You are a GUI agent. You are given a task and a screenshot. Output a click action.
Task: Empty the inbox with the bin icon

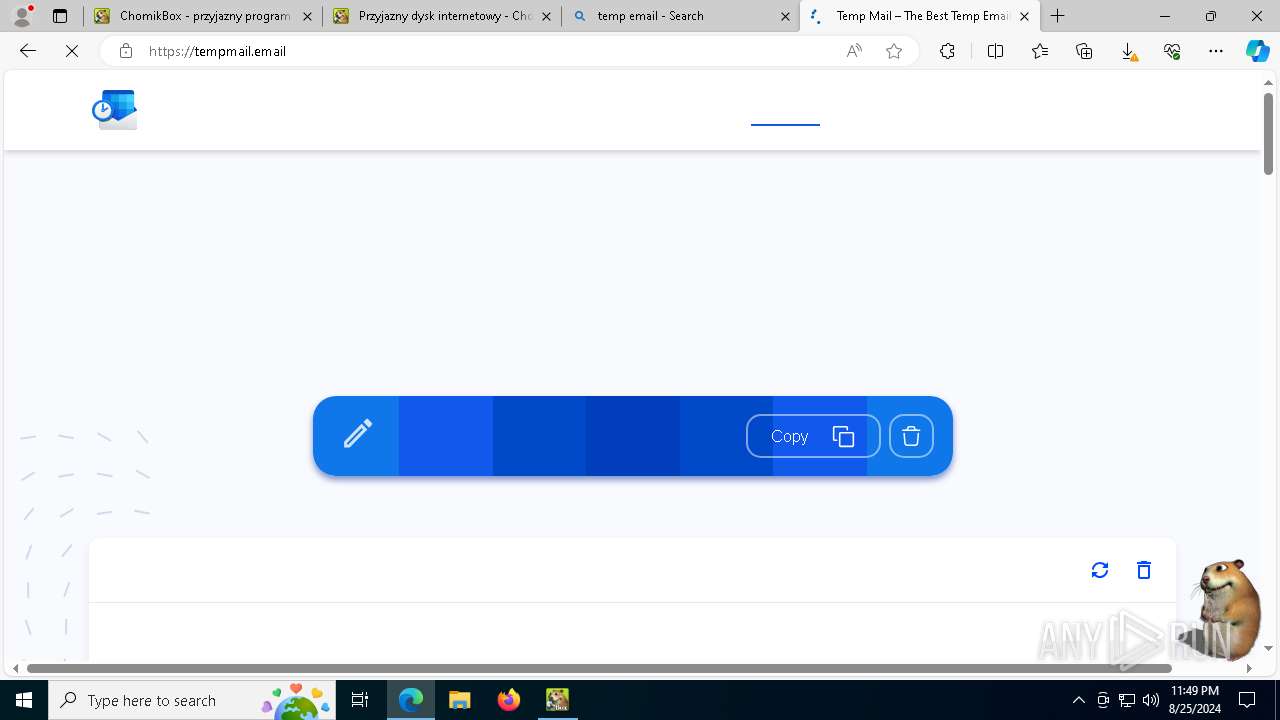pos(1144,570)
